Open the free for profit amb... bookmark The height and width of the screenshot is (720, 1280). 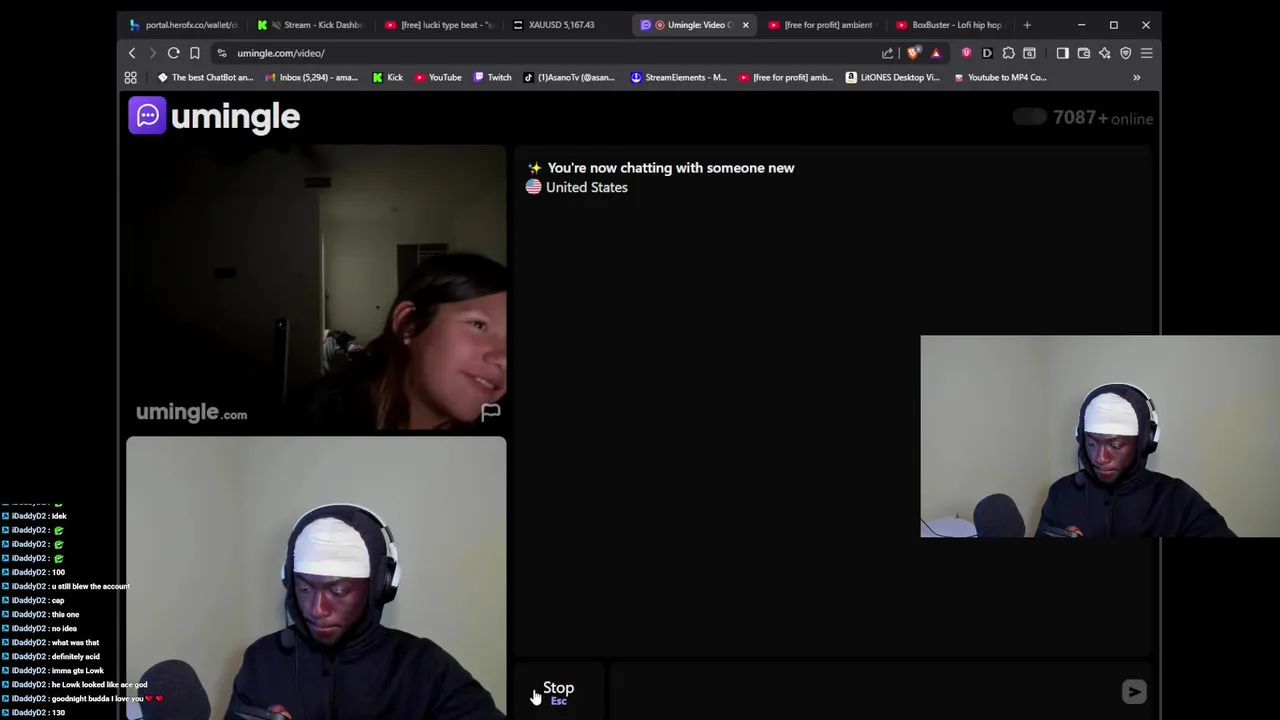(785, 77)
